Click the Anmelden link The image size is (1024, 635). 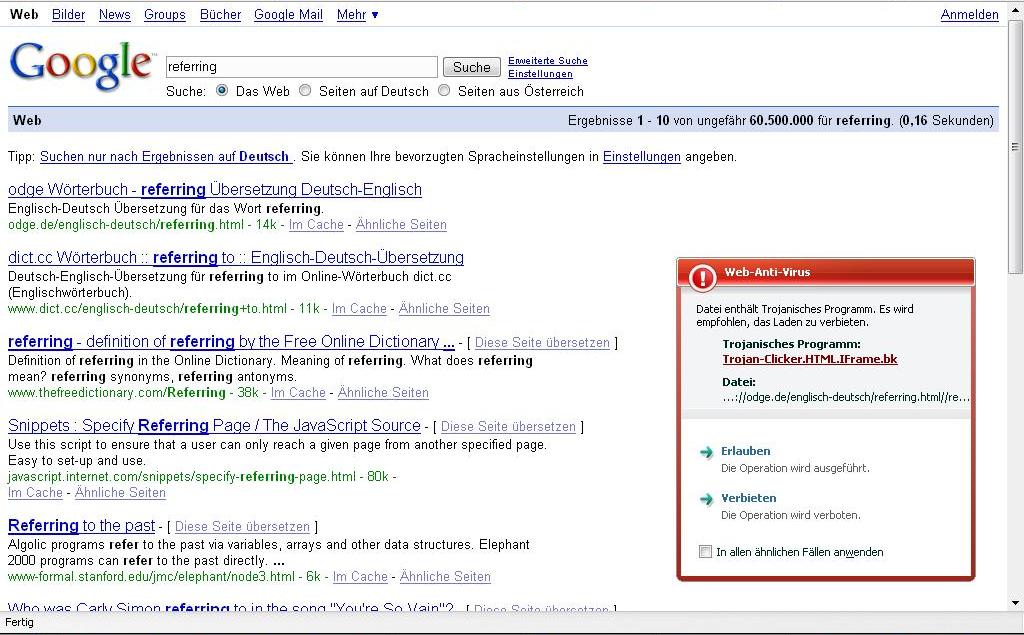click(969, 14)
